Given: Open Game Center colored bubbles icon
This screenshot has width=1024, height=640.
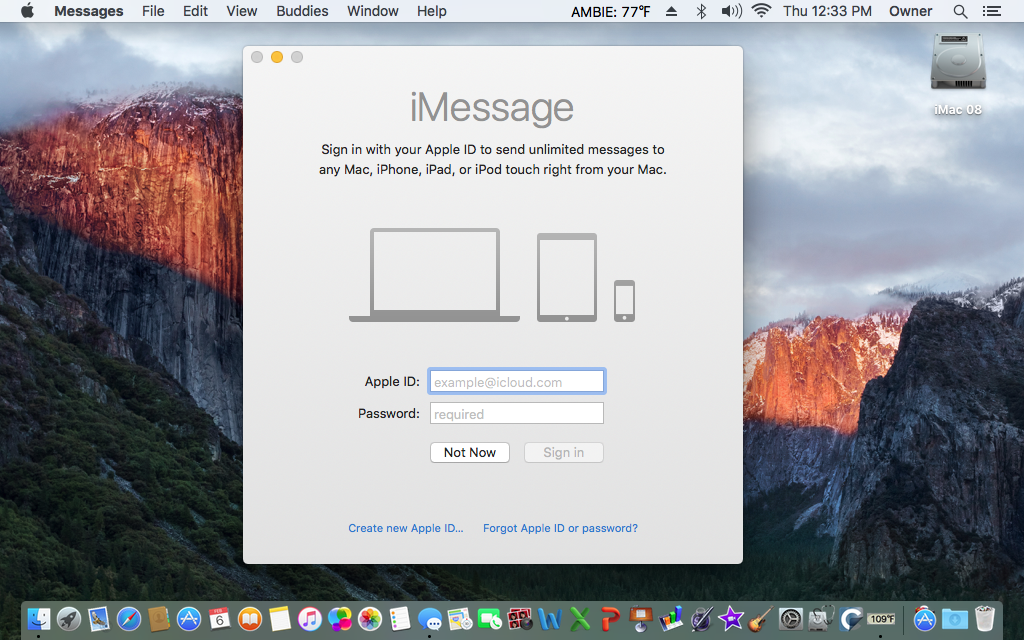Looking at the screenshot, I should point(340,618).
